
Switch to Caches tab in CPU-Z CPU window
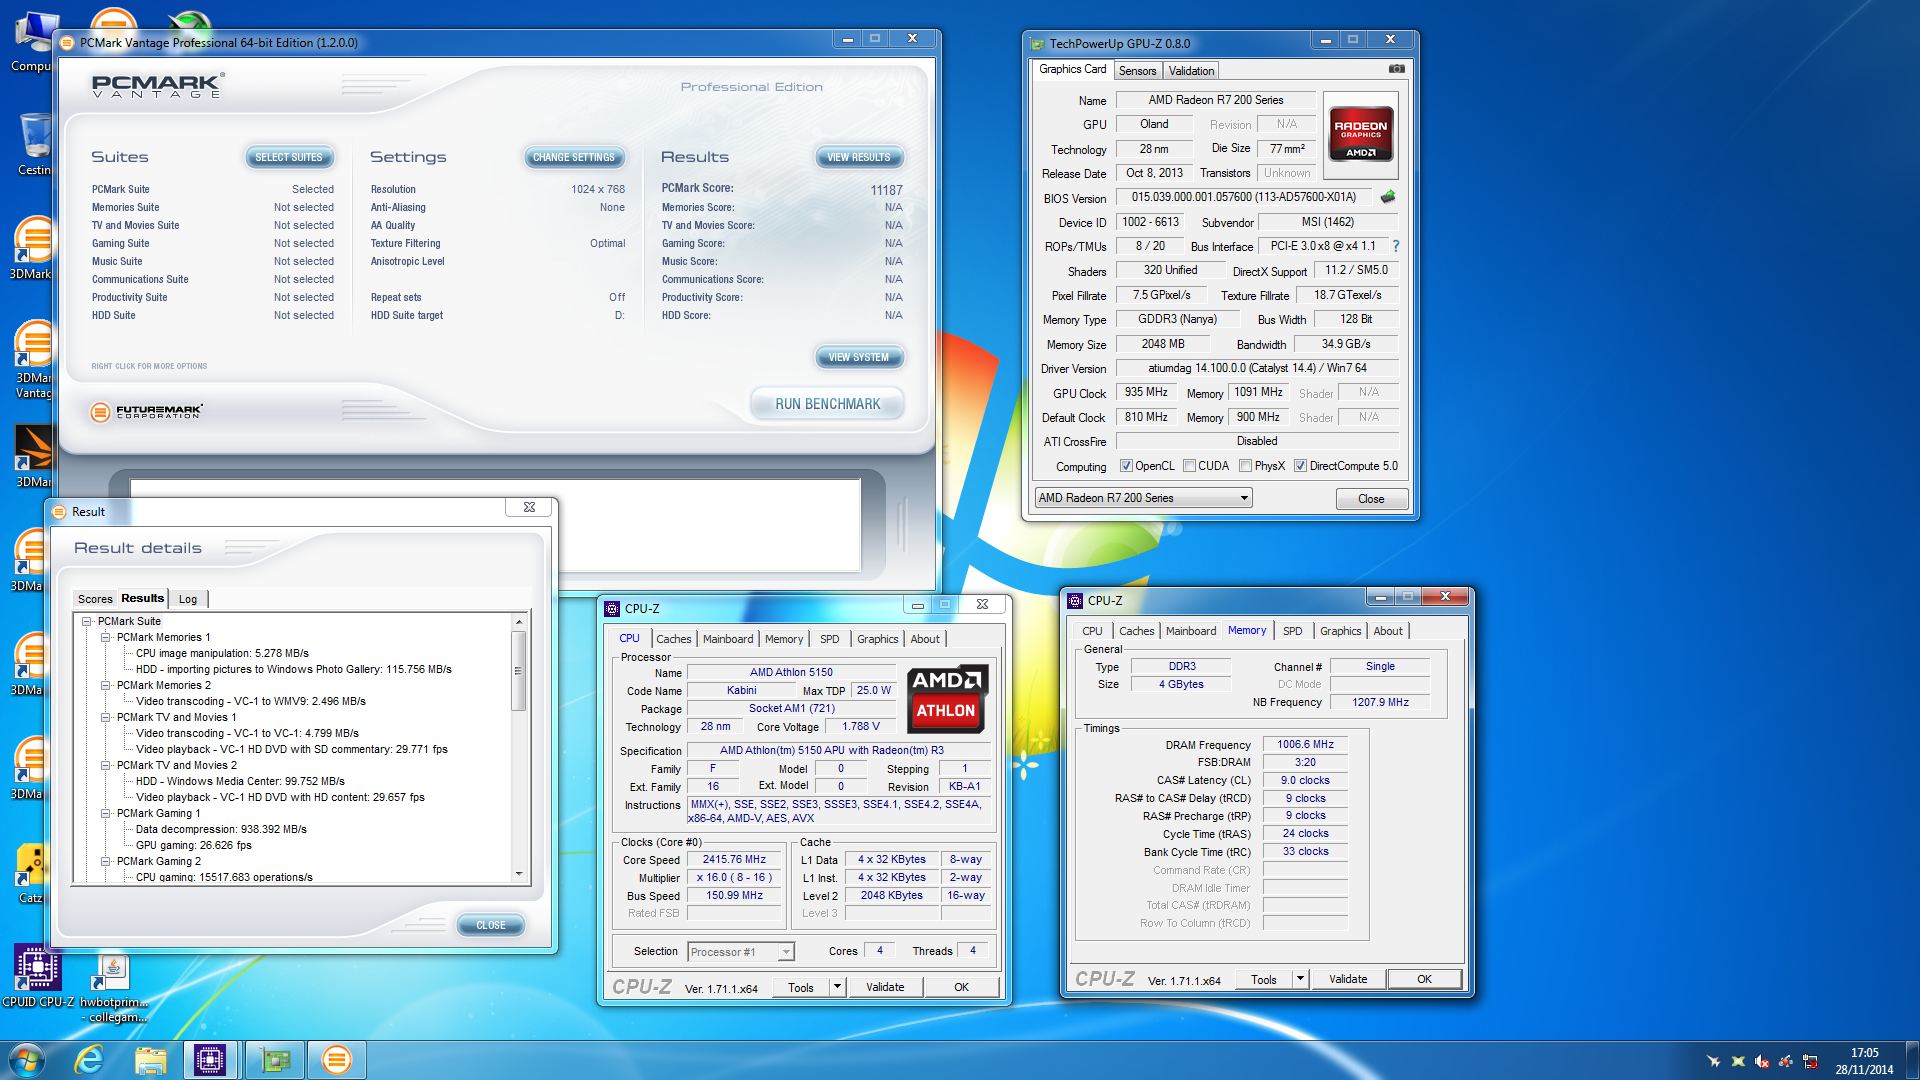click(673, 639)
